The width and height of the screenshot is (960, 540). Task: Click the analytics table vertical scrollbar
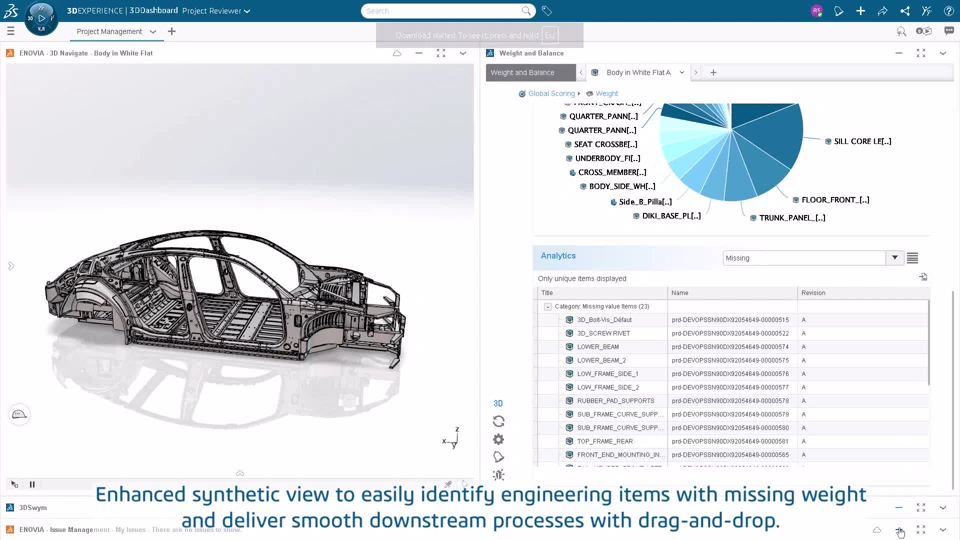click(x=929, y=342)
